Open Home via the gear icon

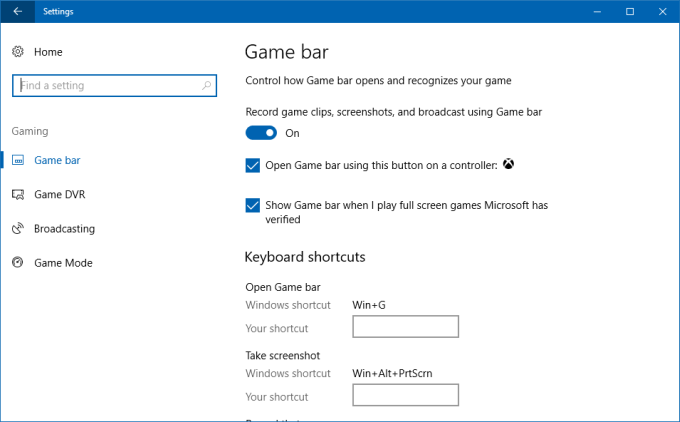point(17,52)
